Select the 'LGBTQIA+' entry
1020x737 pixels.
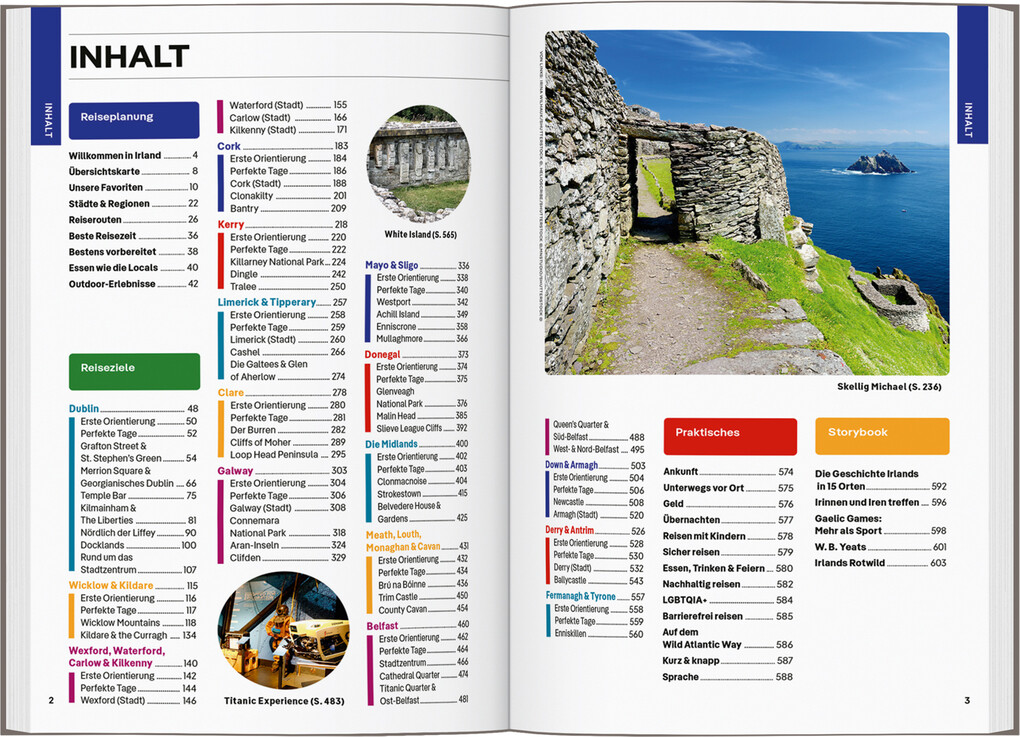pyautogui.click(x=728, y=600)
